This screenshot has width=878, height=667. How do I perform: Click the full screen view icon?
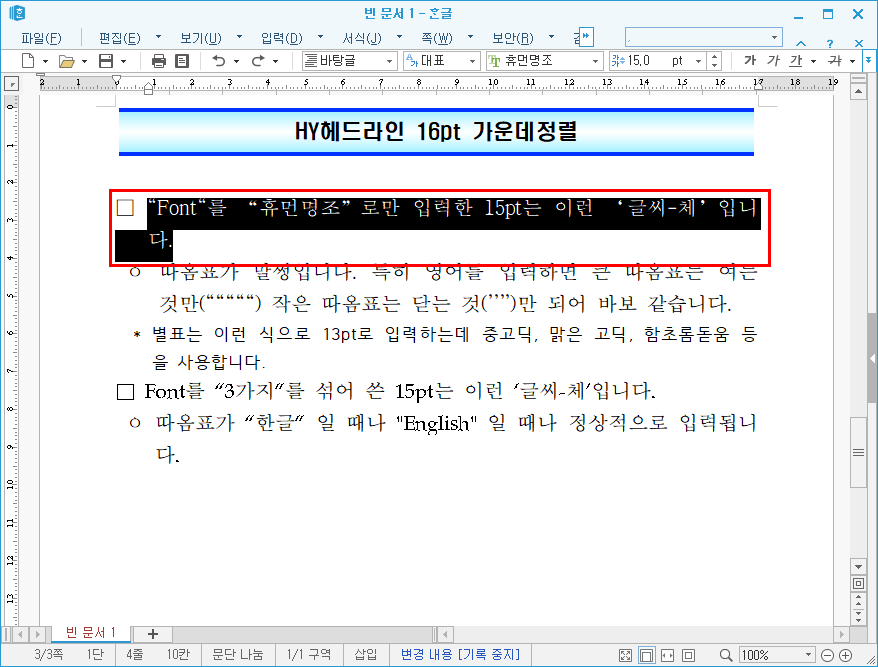tap(625, 655)
